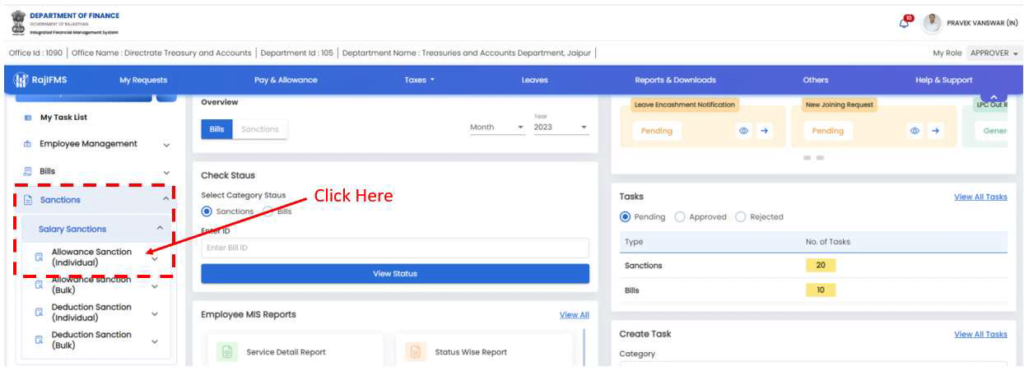Click Deduction Sanction (Bulk) icon
Image resolution: width=1024 pixels, height=371 pixels.
click(39, 340)
